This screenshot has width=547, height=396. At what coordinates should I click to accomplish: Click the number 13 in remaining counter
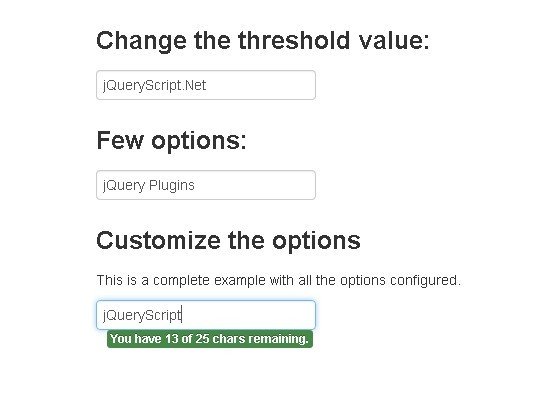click(172, 339)
